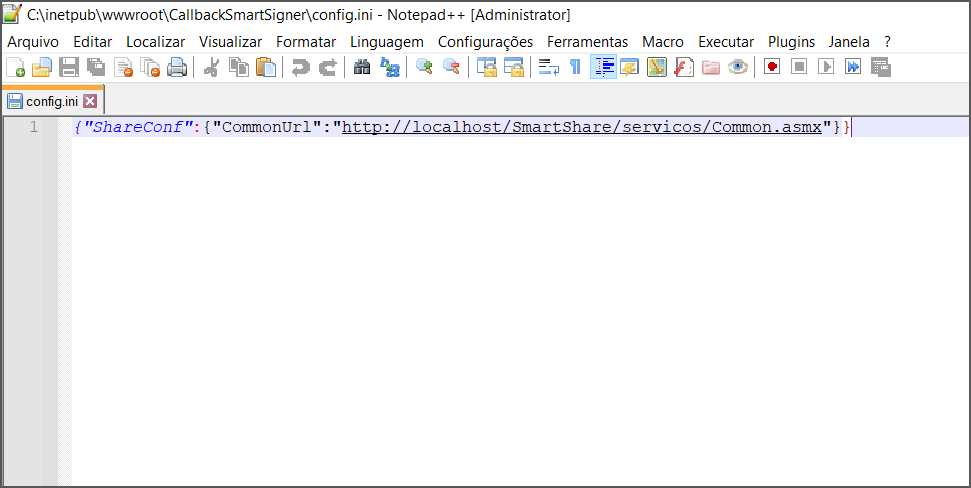Open the Visualizar menu
Image resolution: width=971 pixels, height=488 pixels.
[x=230, y=42]
